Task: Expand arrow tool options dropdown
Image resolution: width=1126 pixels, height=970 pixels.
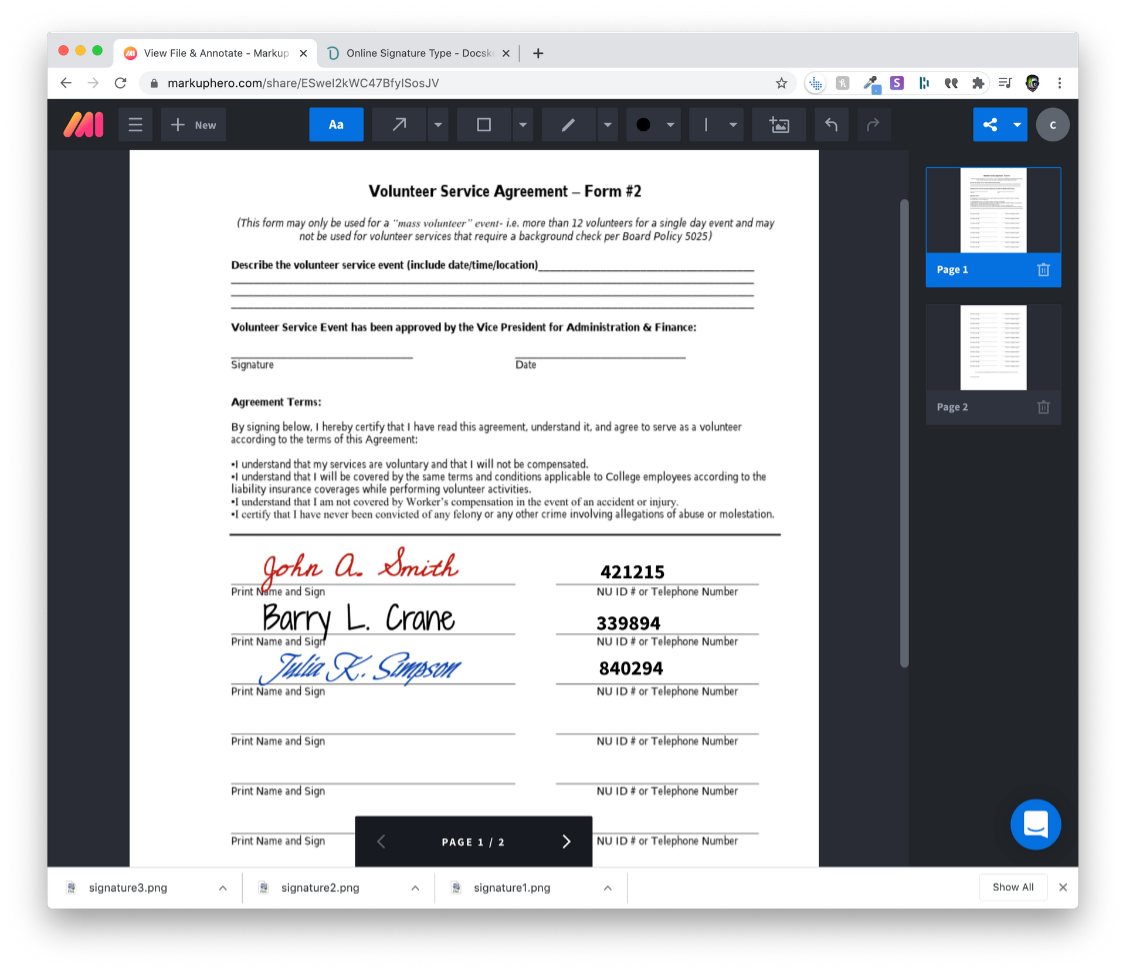Action: [438, 125]
